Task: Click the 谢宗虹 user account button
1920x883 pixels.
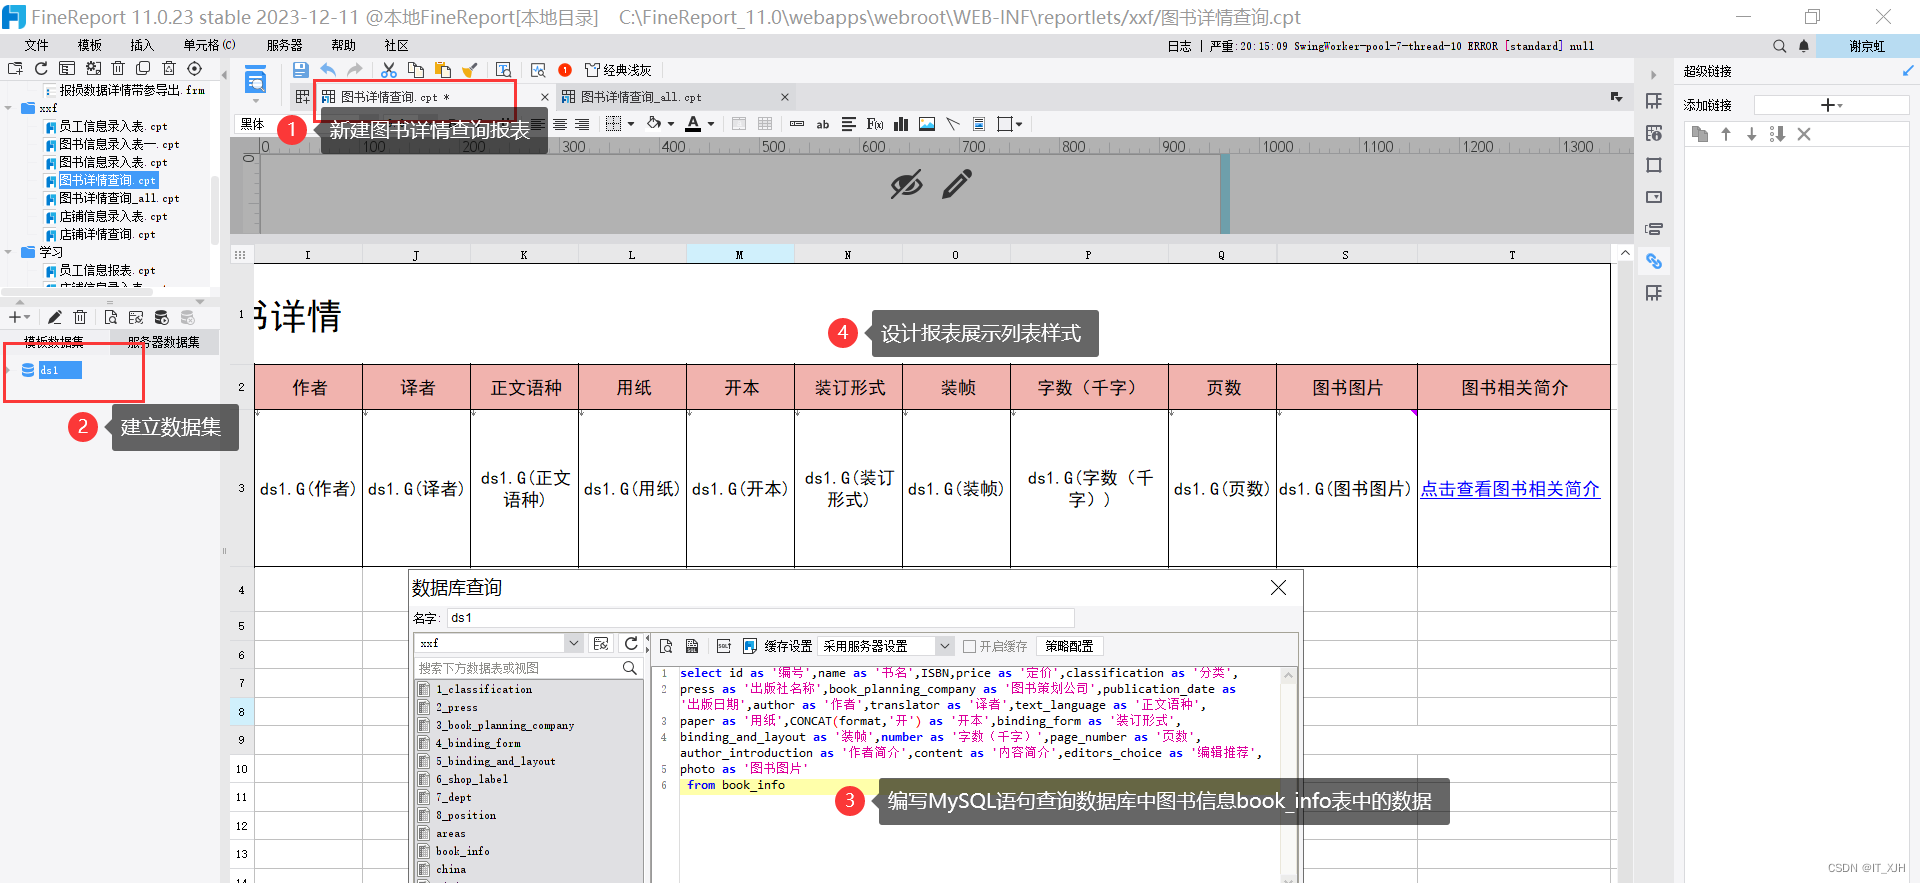Action: click(1866, 46)
